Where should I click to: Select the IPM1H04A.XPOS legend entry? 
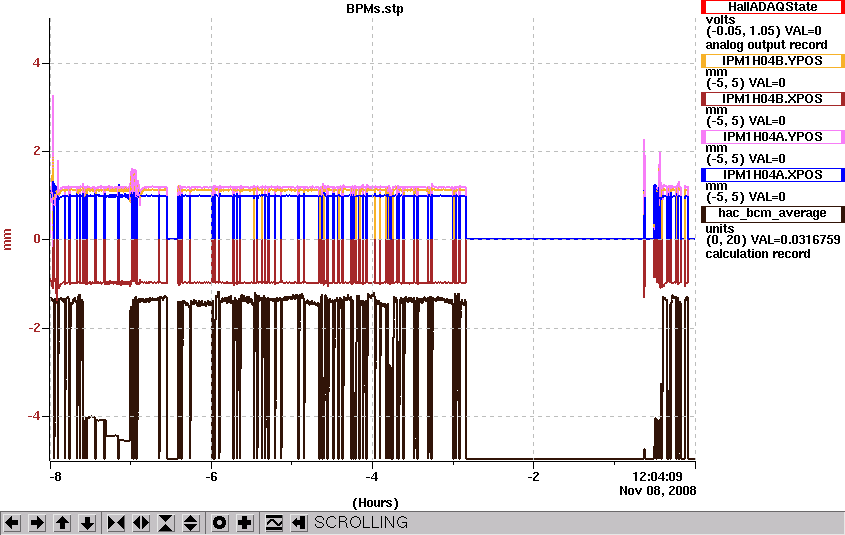point(772,175)
